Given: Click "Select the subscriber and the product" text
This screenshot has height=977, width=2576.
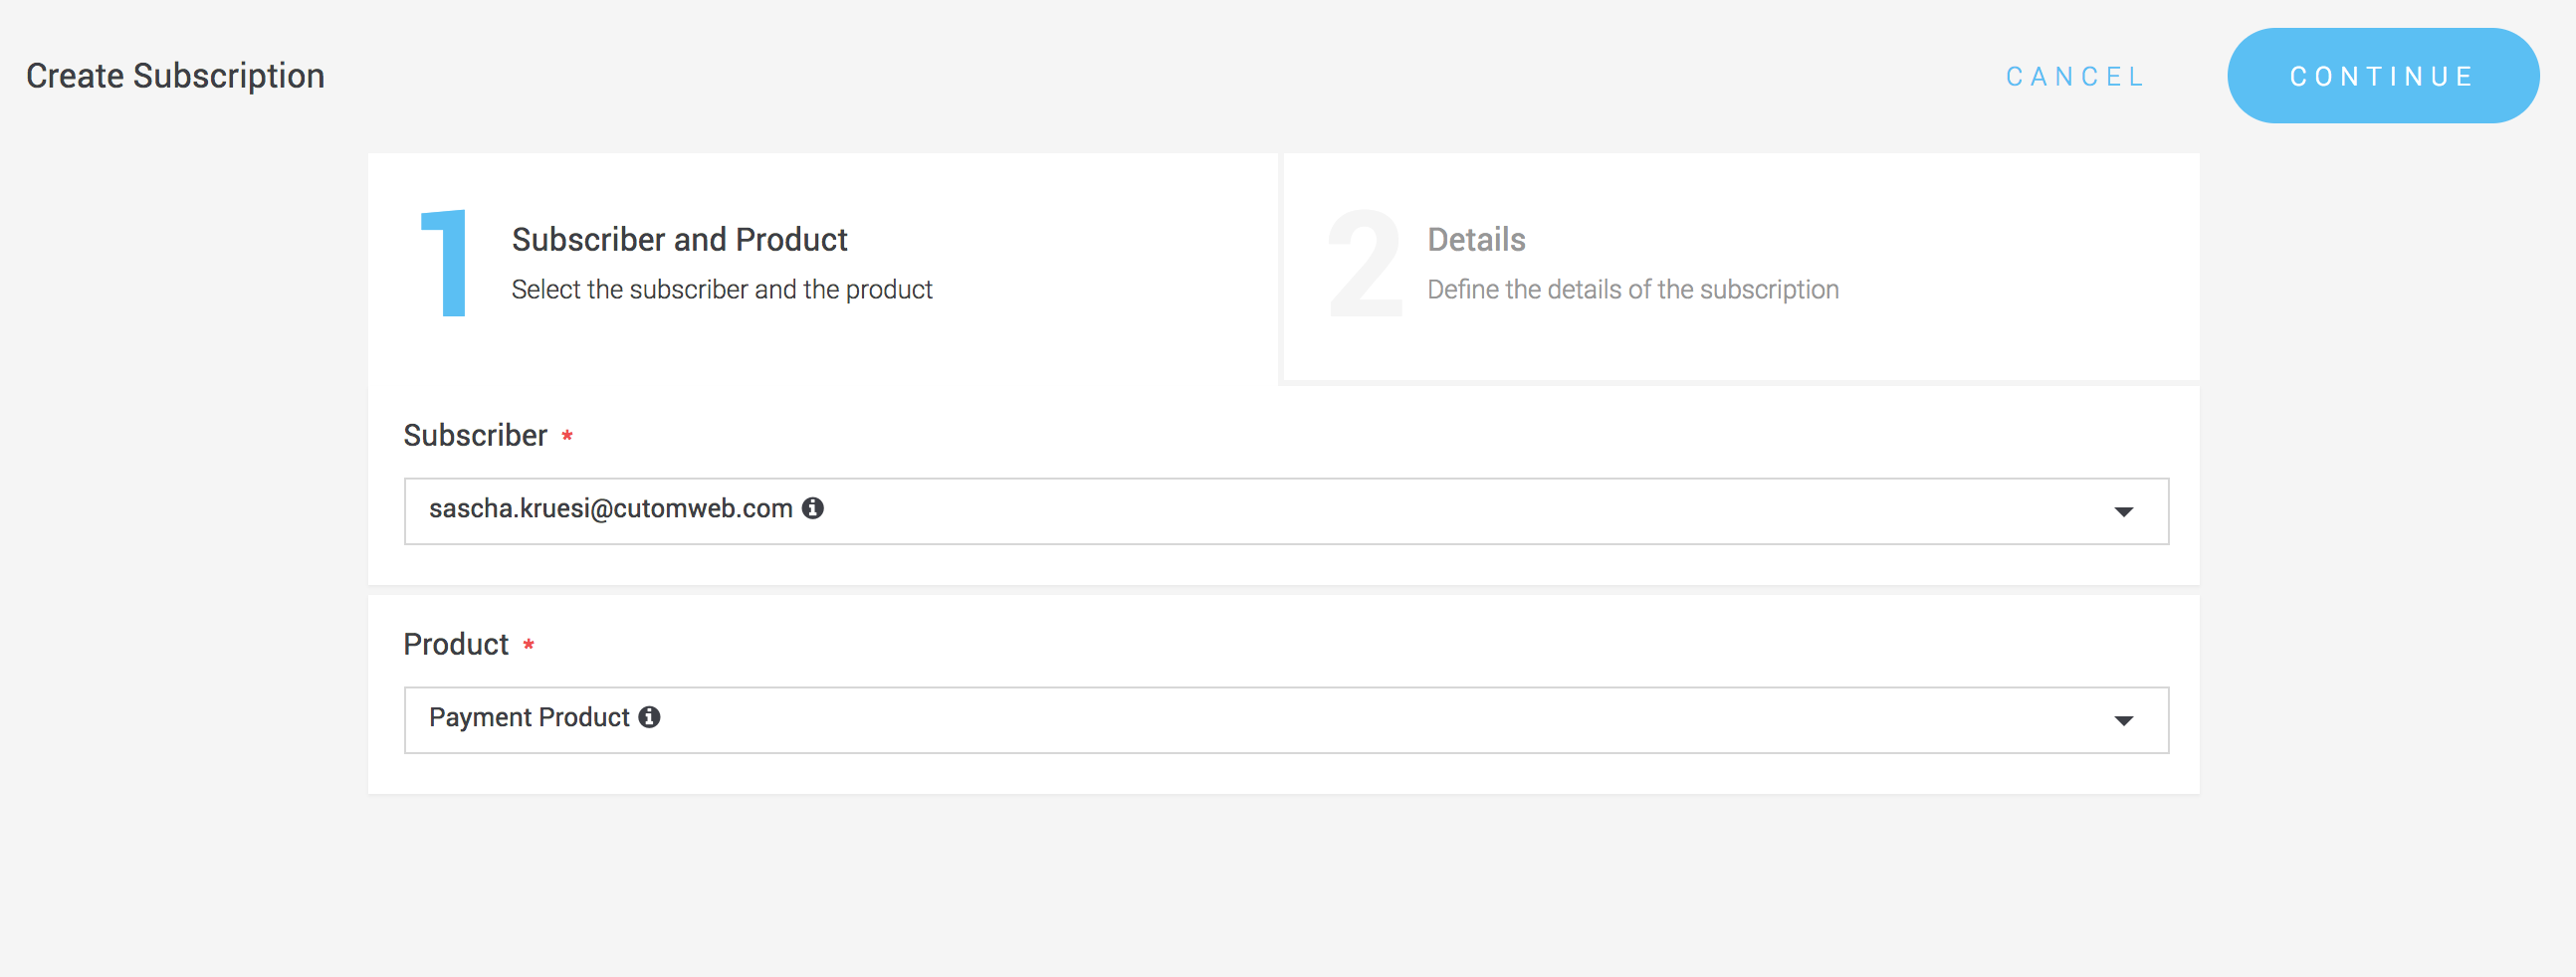Looking at the screenshot, I should pos(721,290).
